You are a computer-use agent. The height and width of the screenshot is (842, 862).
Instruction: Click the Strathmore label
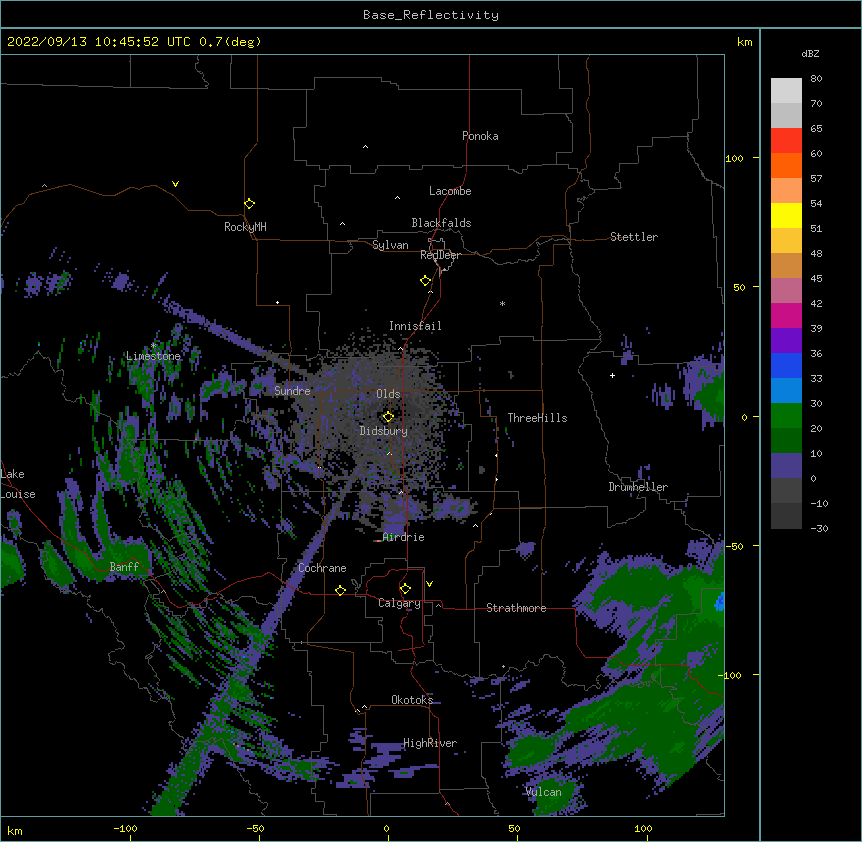[516, 608]
